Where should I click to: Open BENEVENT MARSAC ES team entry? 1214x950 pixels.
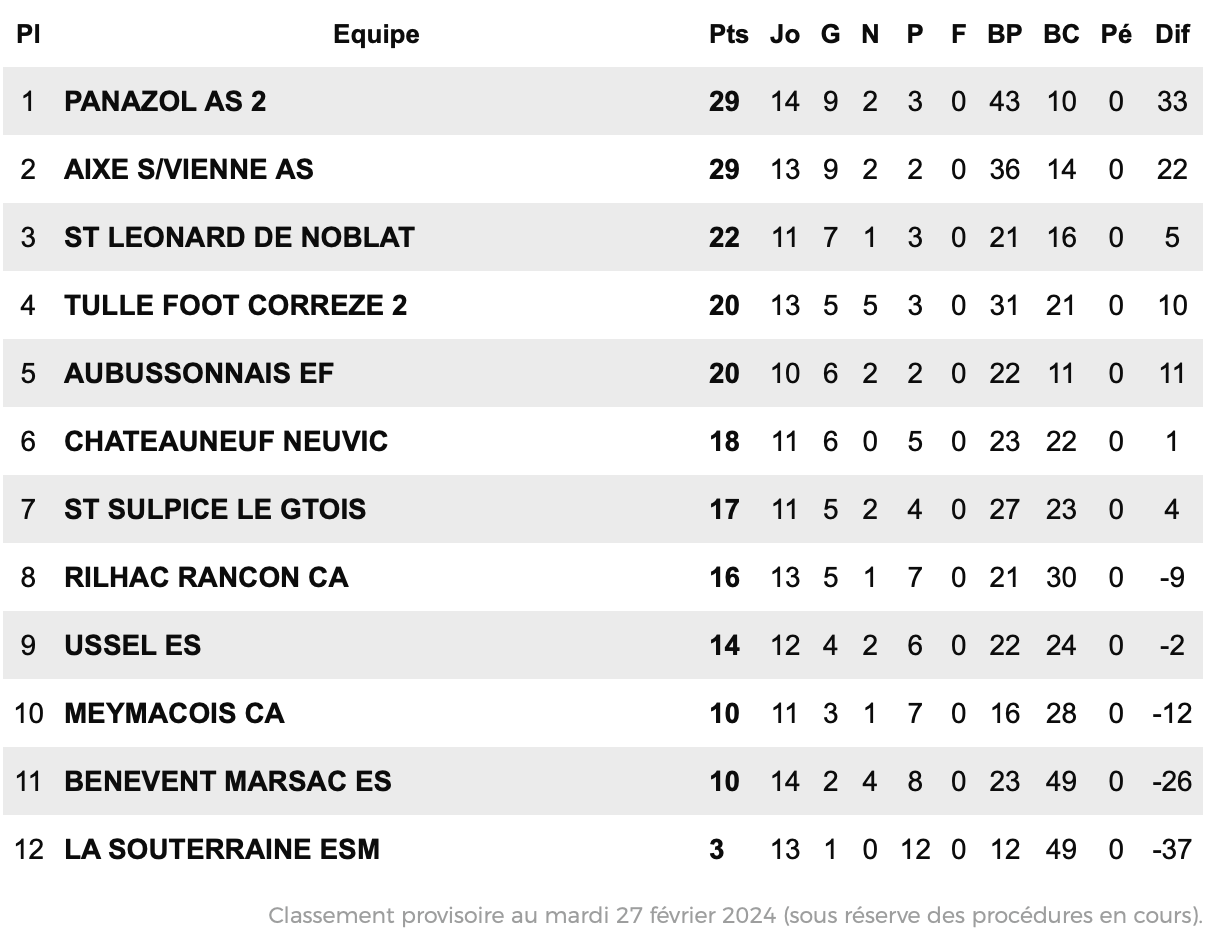click(x=228, y=781)
